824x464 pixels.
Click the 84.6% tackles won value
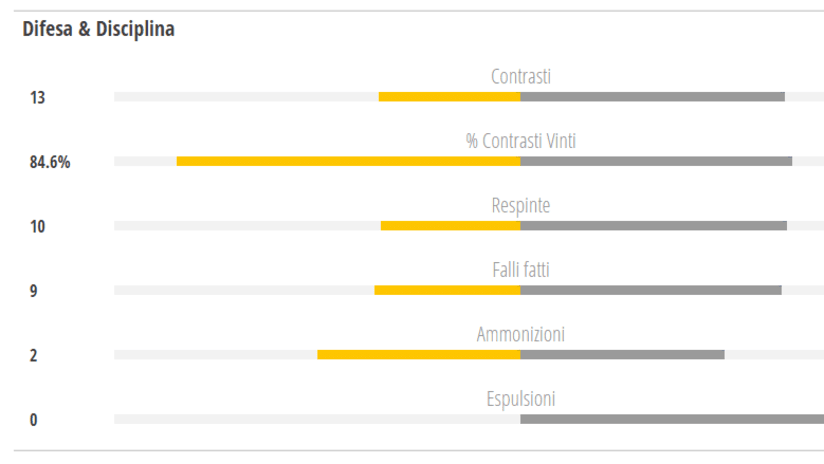pos(50,162)
